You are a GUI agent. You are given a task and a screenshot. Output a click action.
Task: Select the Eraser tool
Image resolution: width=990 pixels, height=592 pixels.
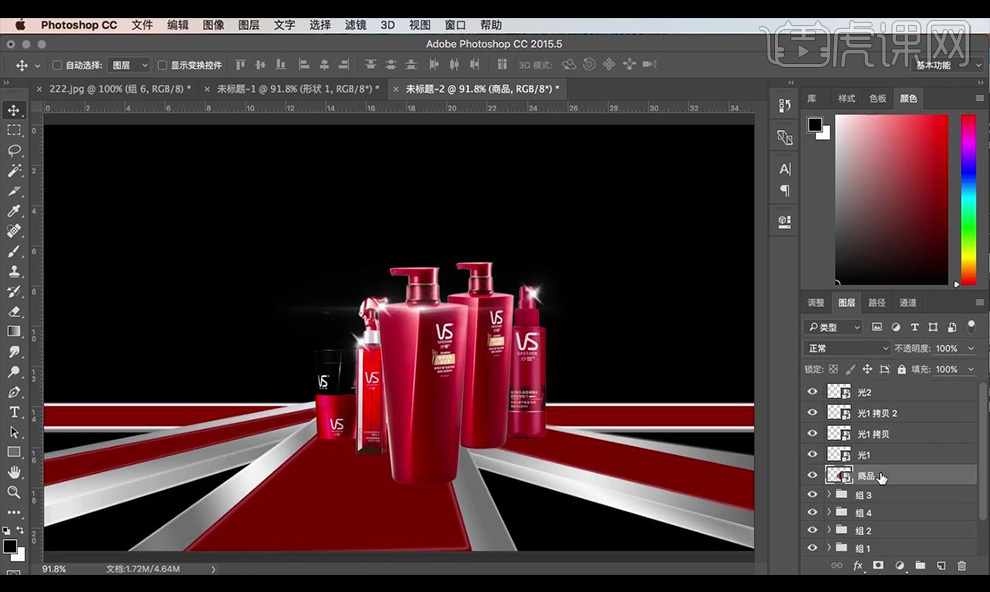14,311
